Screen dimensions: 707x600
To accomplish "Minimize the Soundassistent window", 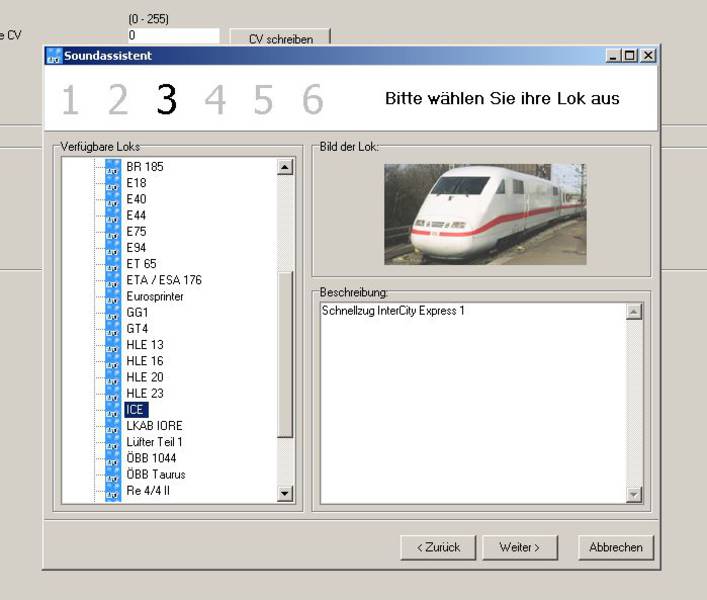I will point(613,56).
